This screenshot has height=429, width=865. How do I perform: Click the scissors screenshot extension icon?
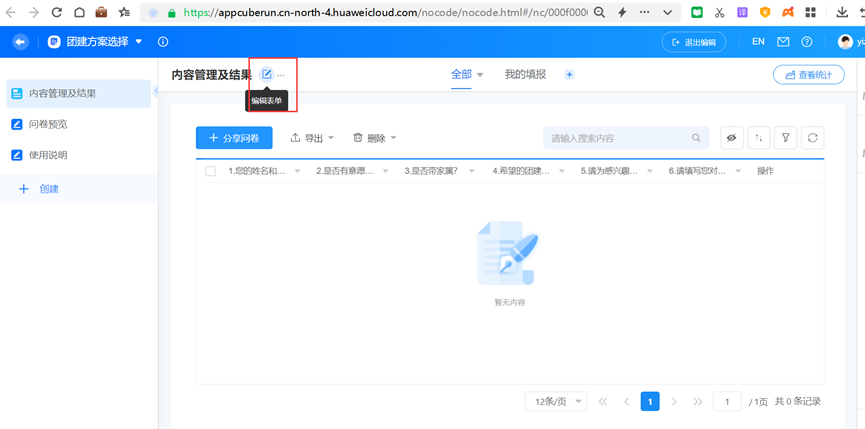pos(719,12)
